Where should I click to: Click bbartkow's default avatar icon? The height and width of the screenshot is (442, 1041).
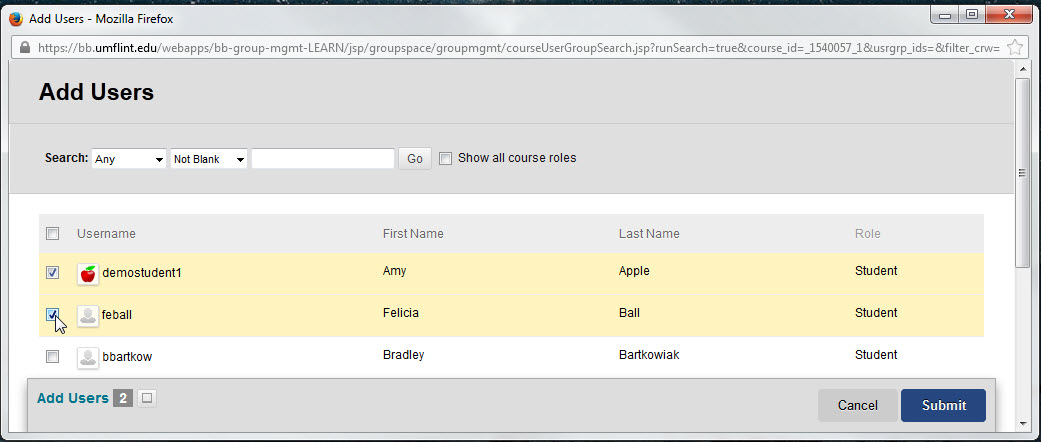(88, 358)
